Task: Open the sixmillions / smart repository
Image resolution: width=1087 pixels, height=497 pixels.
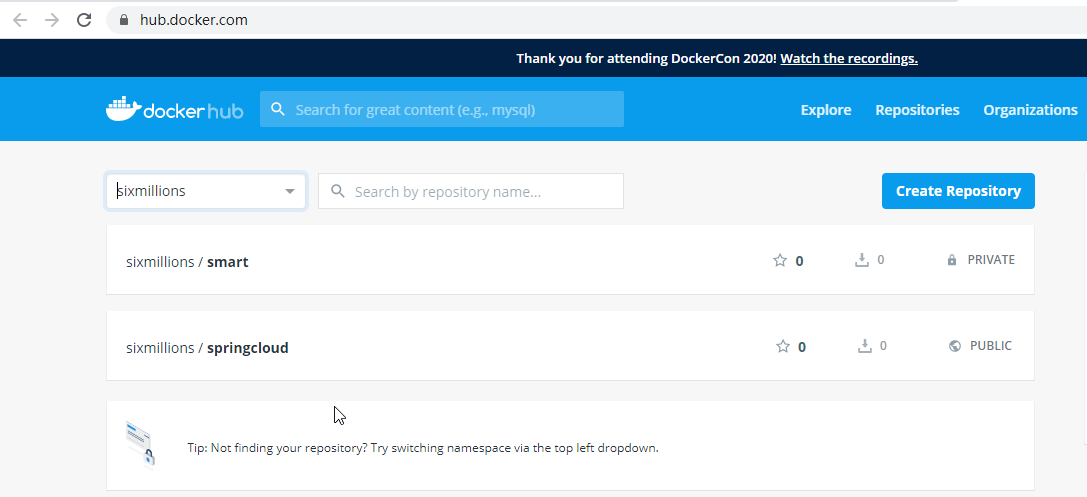Action: (x=187, y=262)
